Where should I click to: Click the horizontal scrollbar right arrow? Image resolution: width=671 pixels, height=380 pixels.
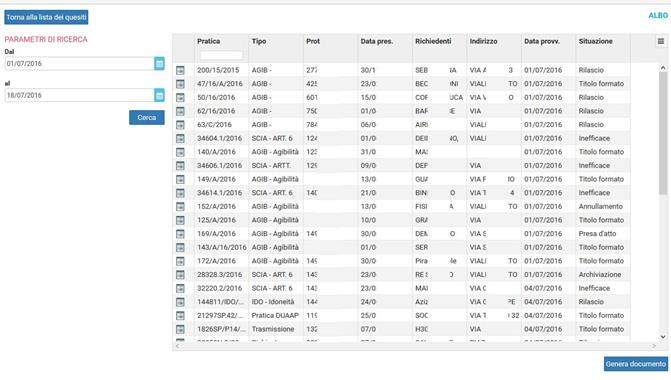pyautogui.click(x=654, y=346)
